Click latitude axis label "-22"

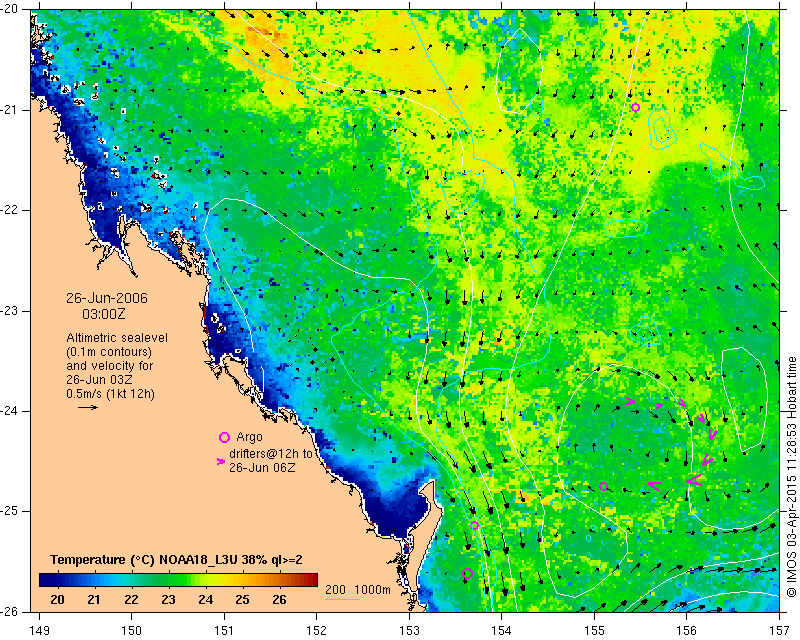point(10,210)
